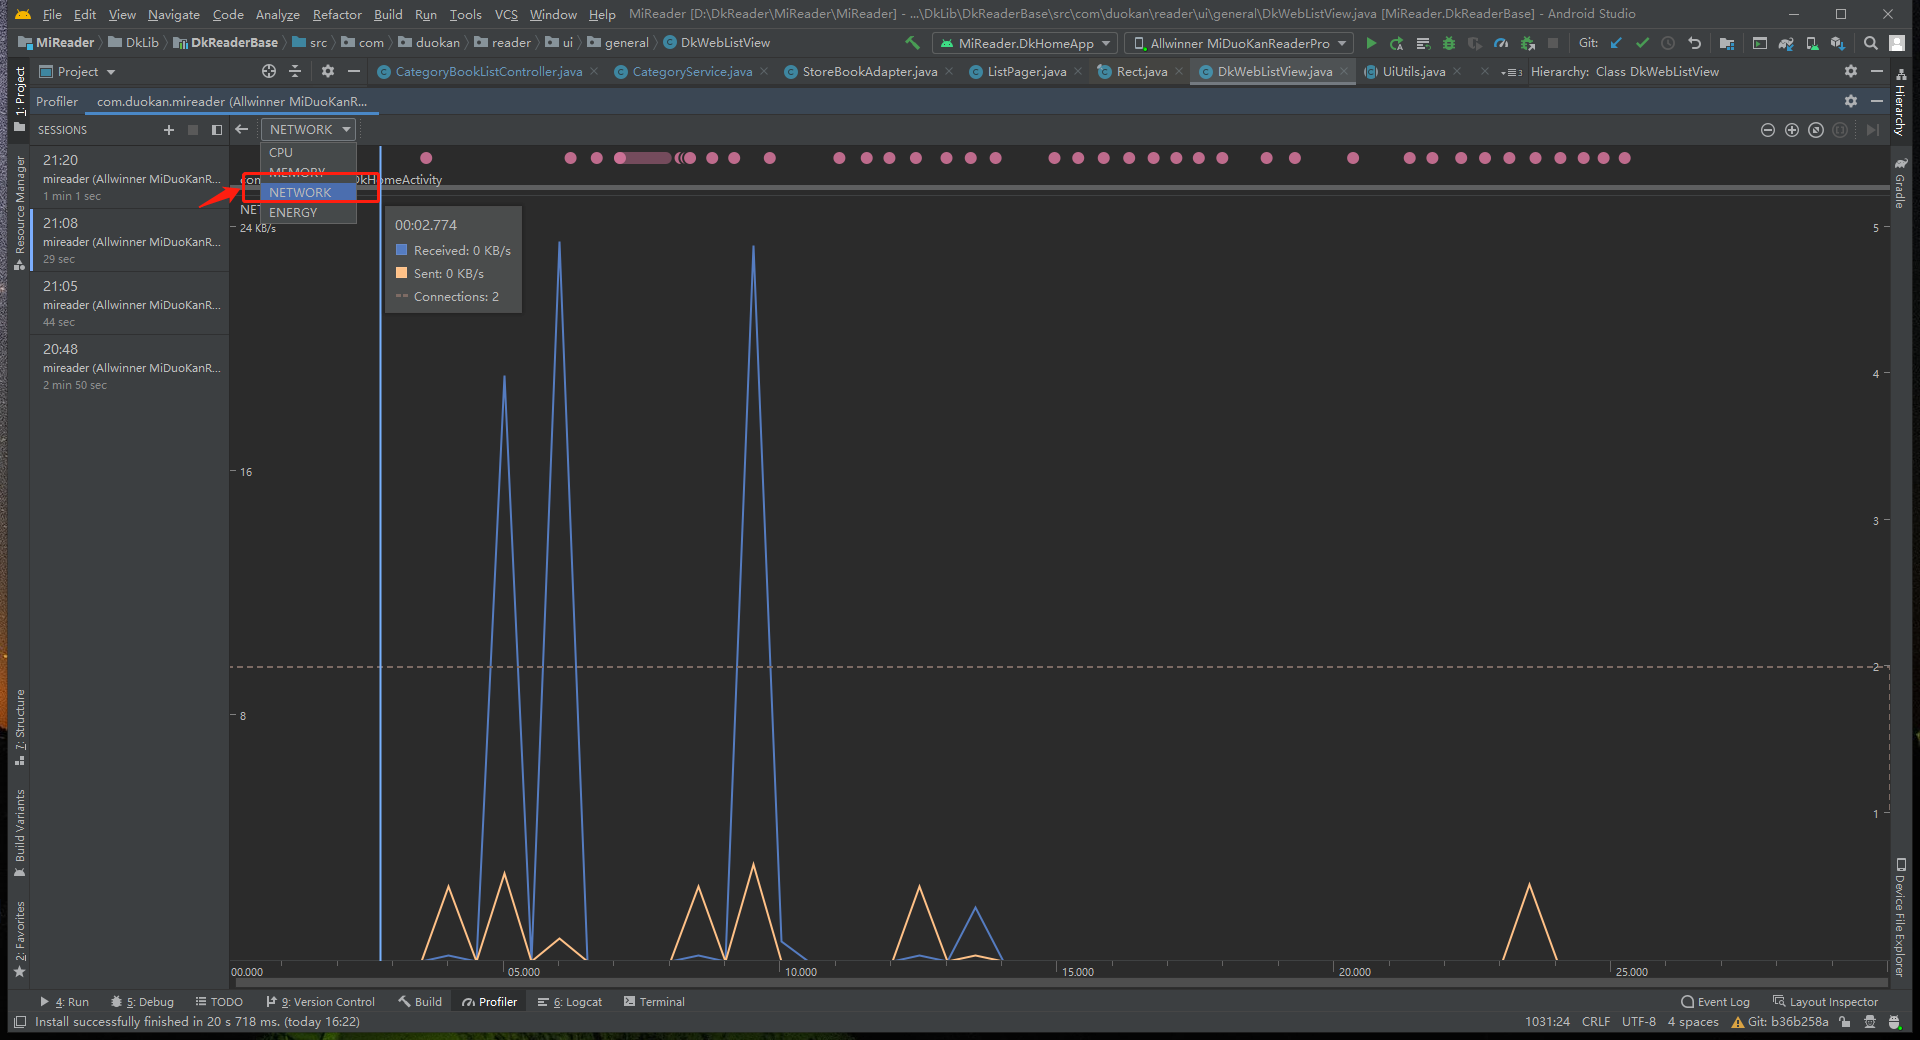1920x1040 pixels.
Task: Select CPU in profiler dropdown list
Action: pos(308,153)
